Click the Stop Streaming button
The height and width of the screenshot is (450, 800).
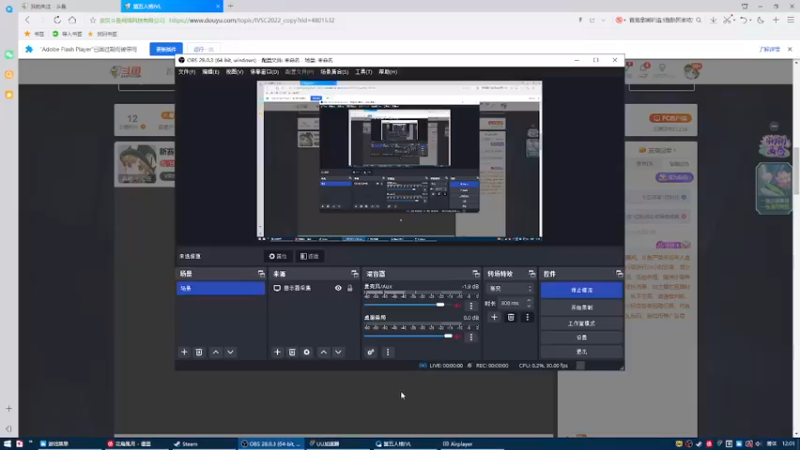click(582, 290)
